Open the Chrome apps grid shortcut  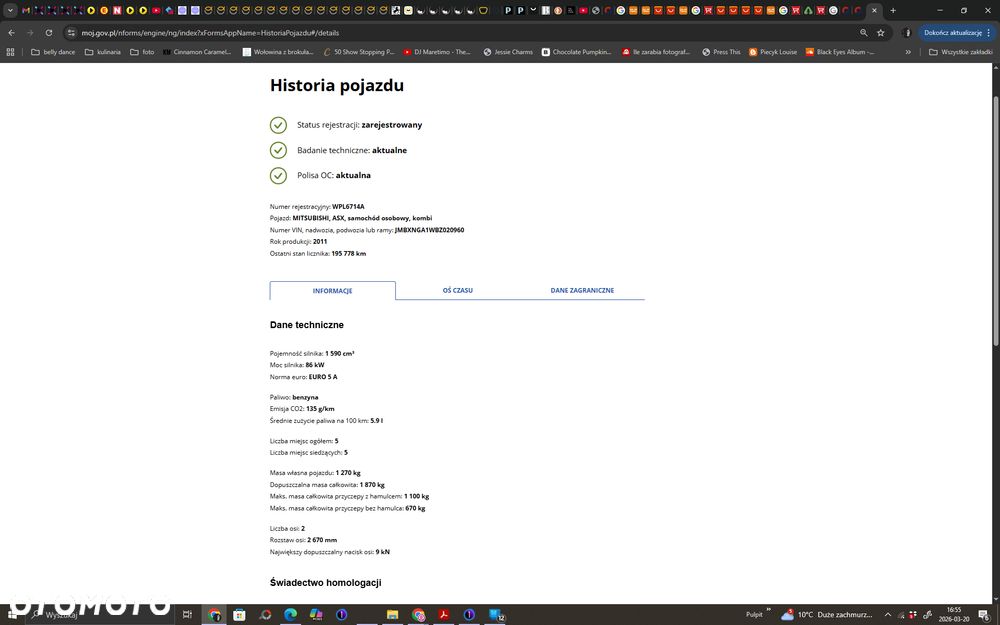coord(10,52)
